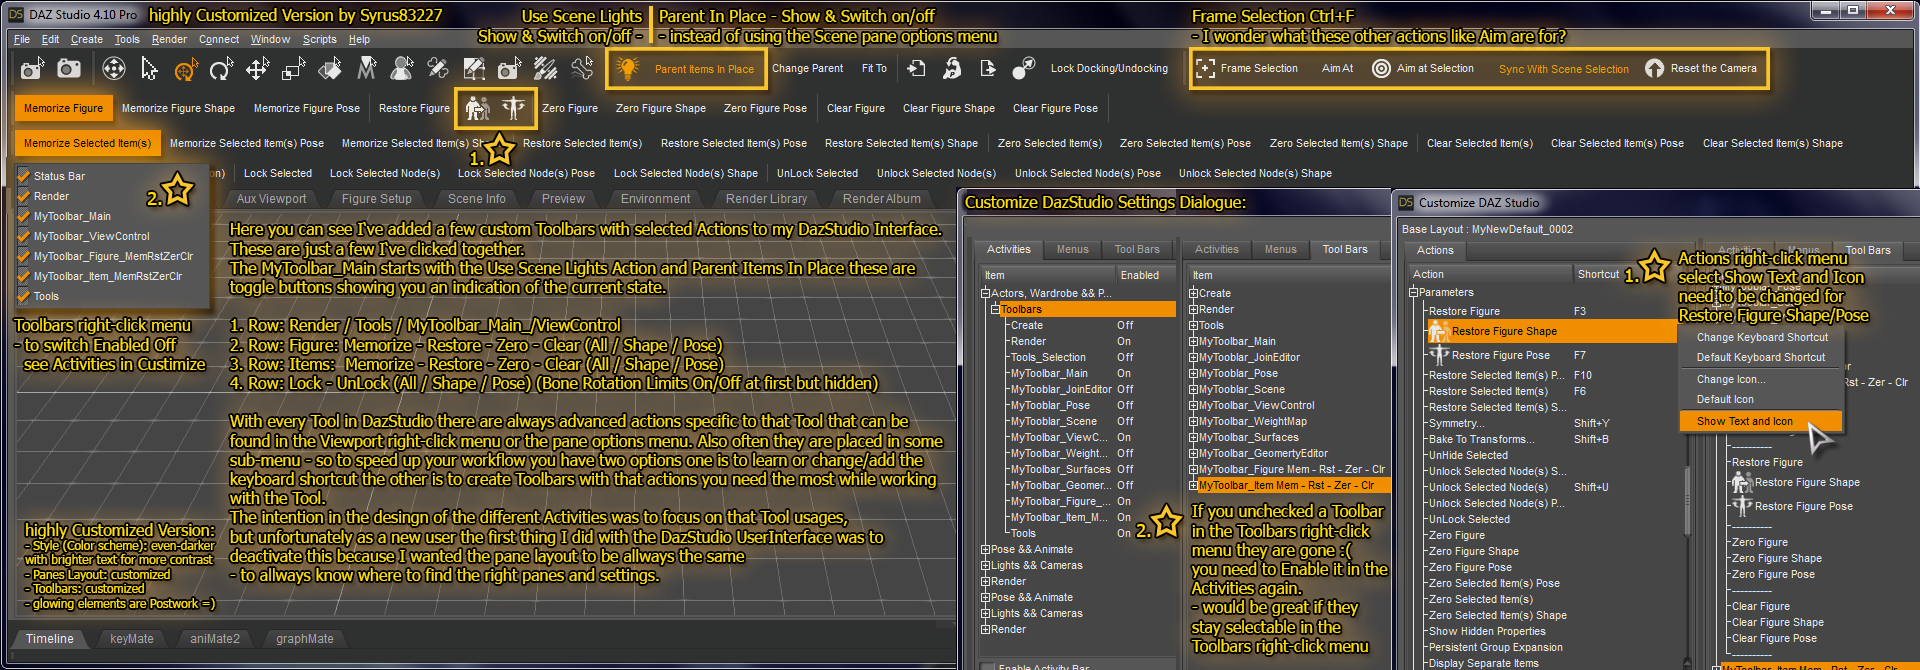Screen dimensions: 1920x670
Task: Open the Actions tab in Customize window
Action: [x=1435, y=250]
